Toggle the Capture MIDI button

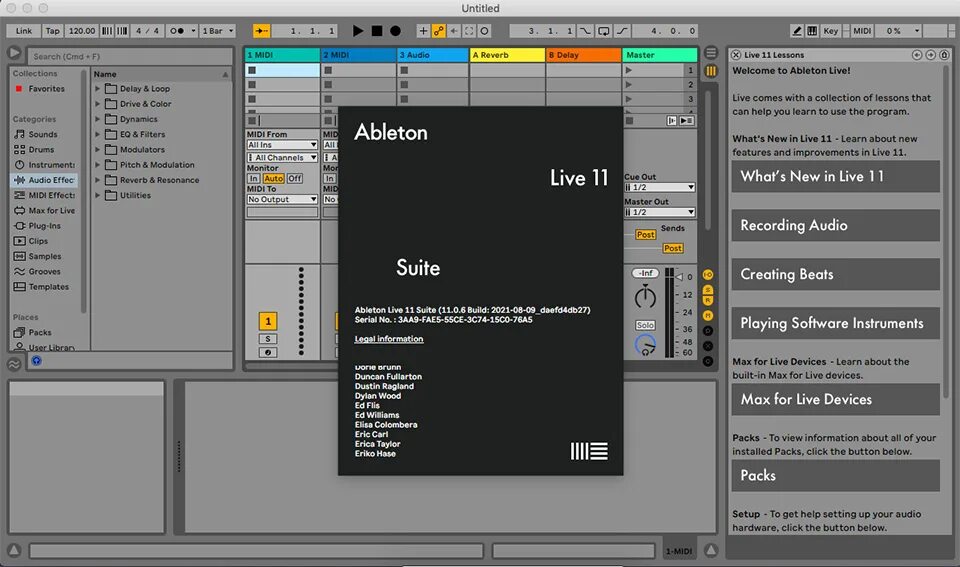469,31
